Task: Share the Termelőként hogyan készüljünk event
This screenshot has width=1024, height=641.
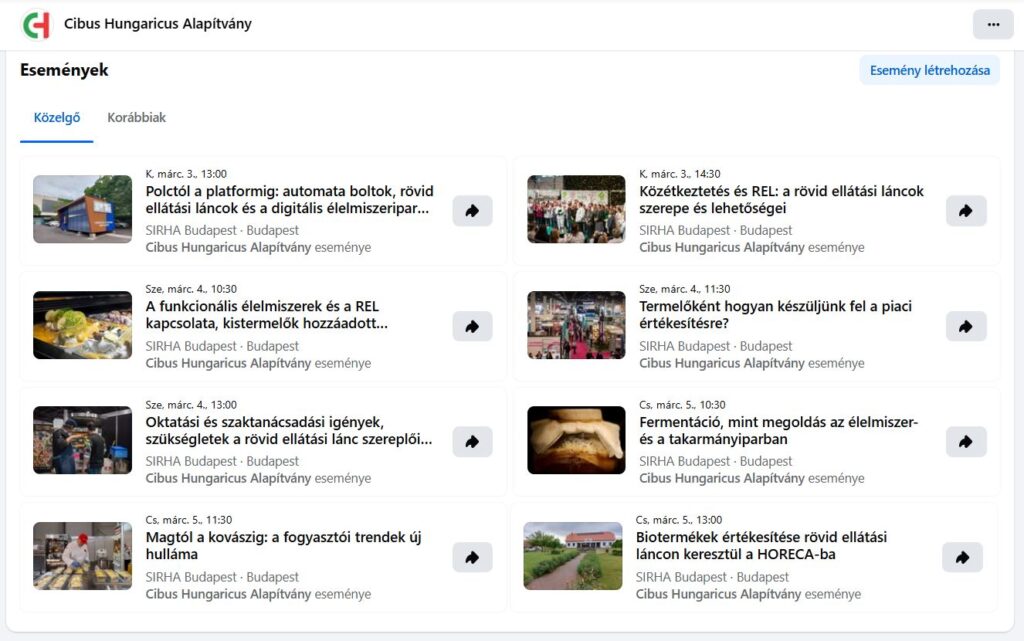Action: tap(966, 326)
